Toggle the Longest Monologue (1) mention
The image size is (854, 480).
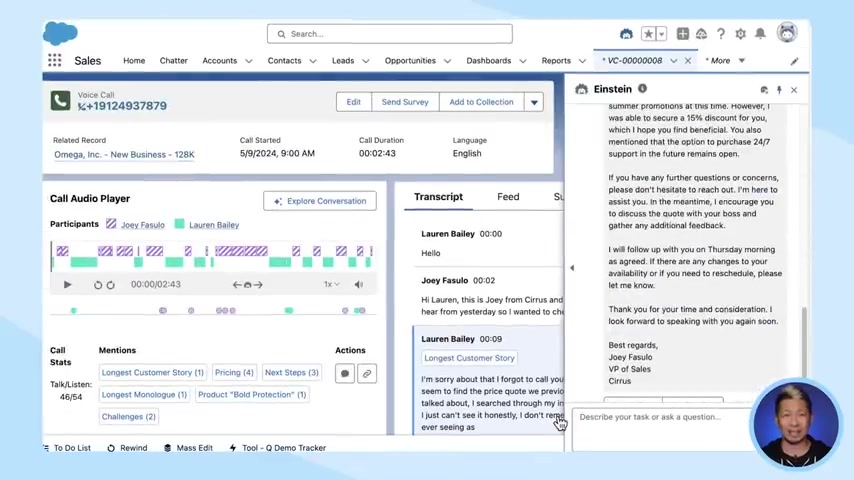click(x=144, y=394)
